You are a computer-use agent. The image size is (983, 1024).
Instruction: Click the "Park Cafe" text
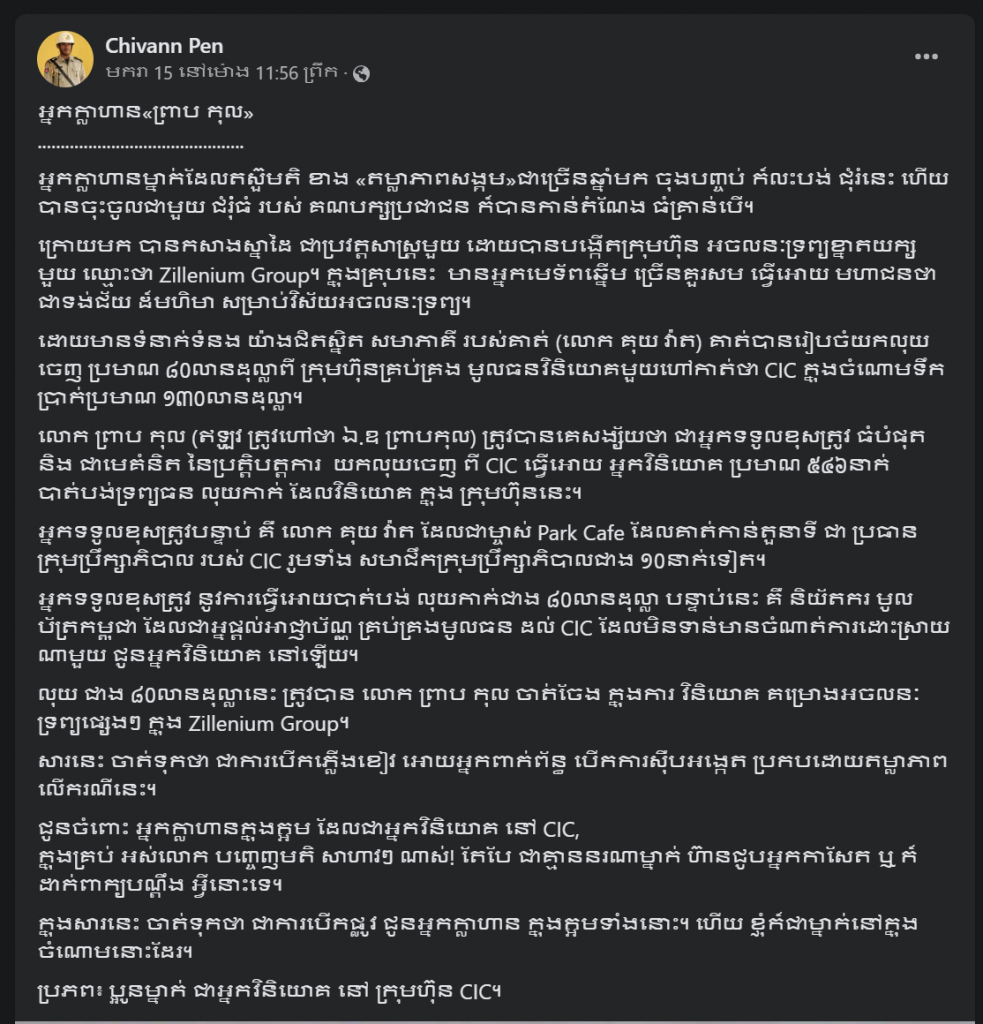581,533
